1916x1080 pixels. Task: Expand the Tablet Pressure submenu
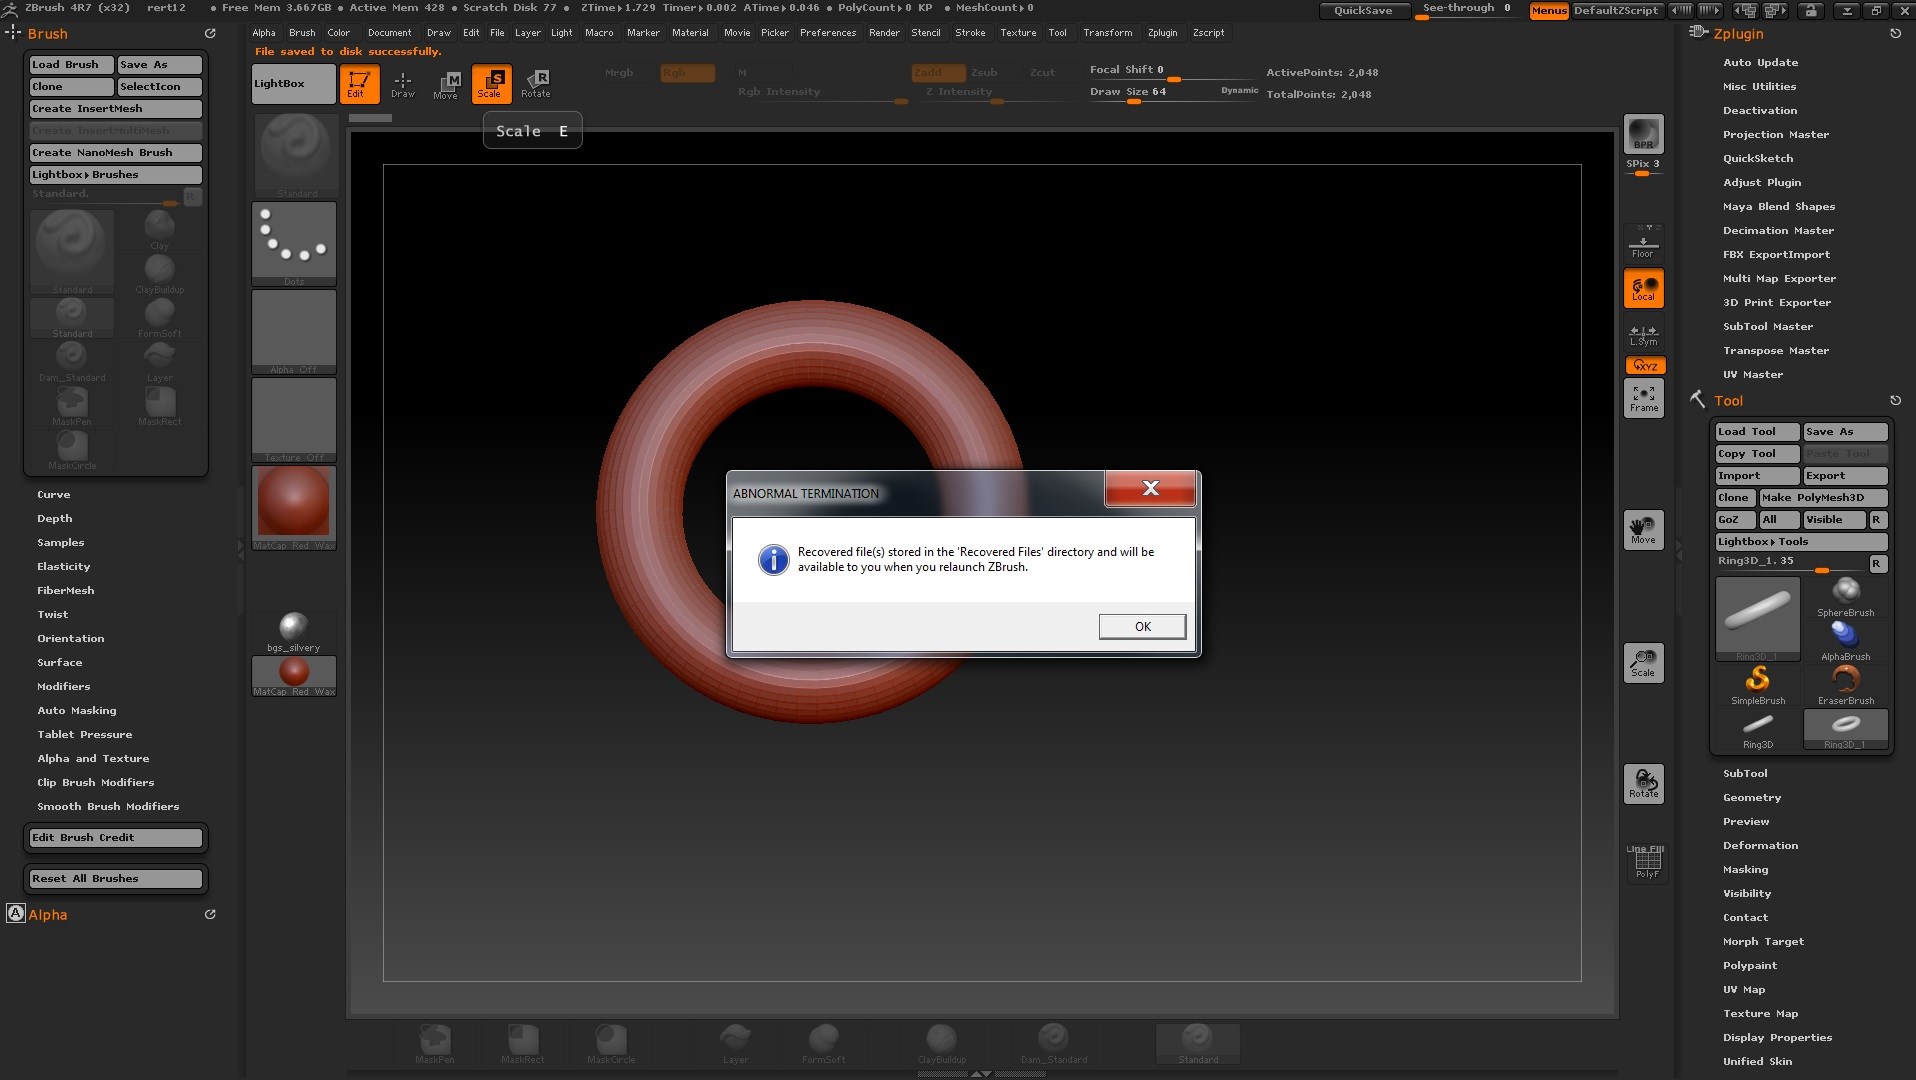(85, 735)
